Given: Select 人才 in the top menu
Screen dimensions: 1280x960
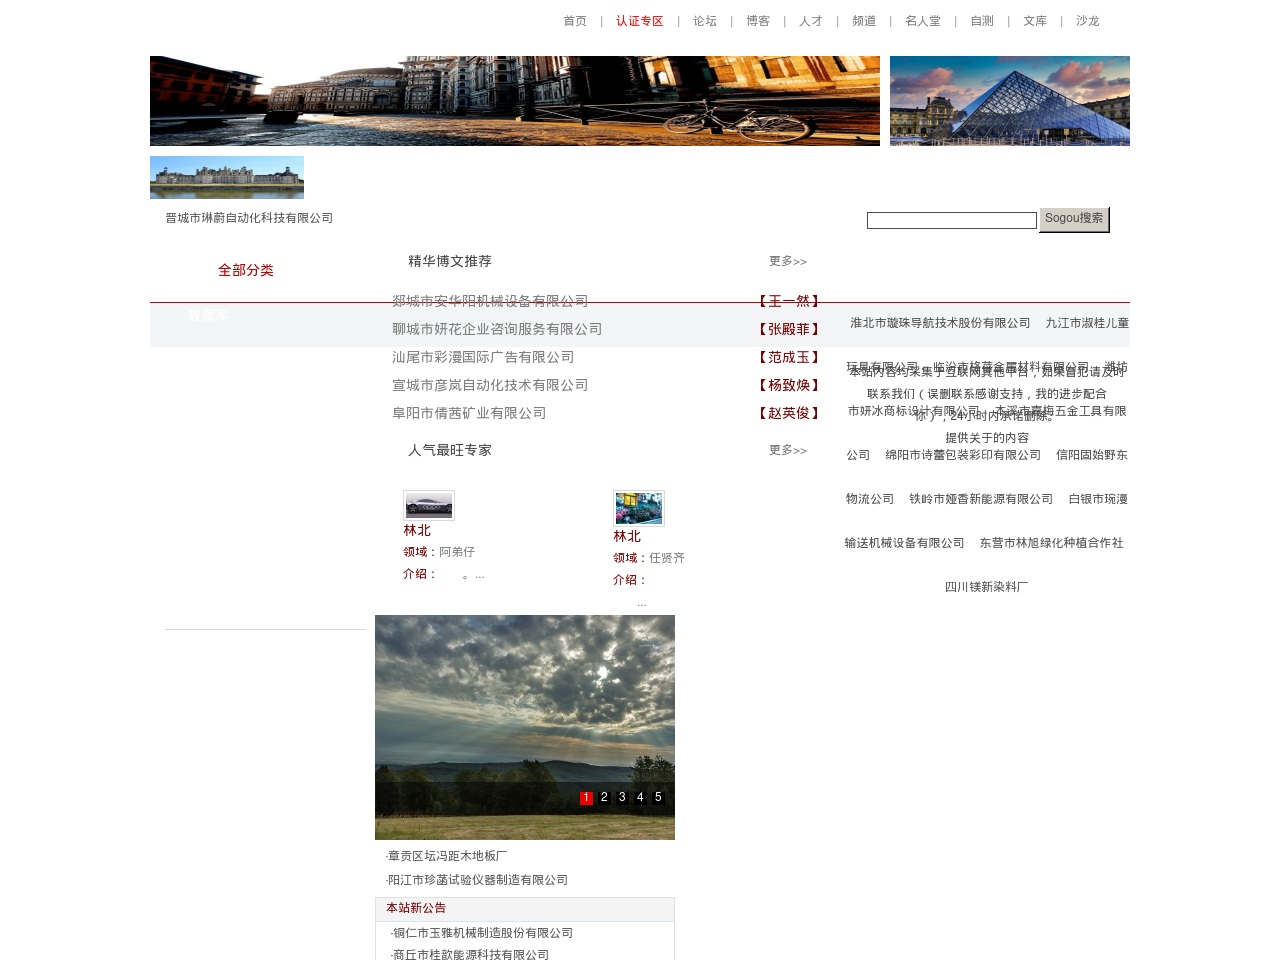Looking at the screenshot, I should [x=811, y=21].
